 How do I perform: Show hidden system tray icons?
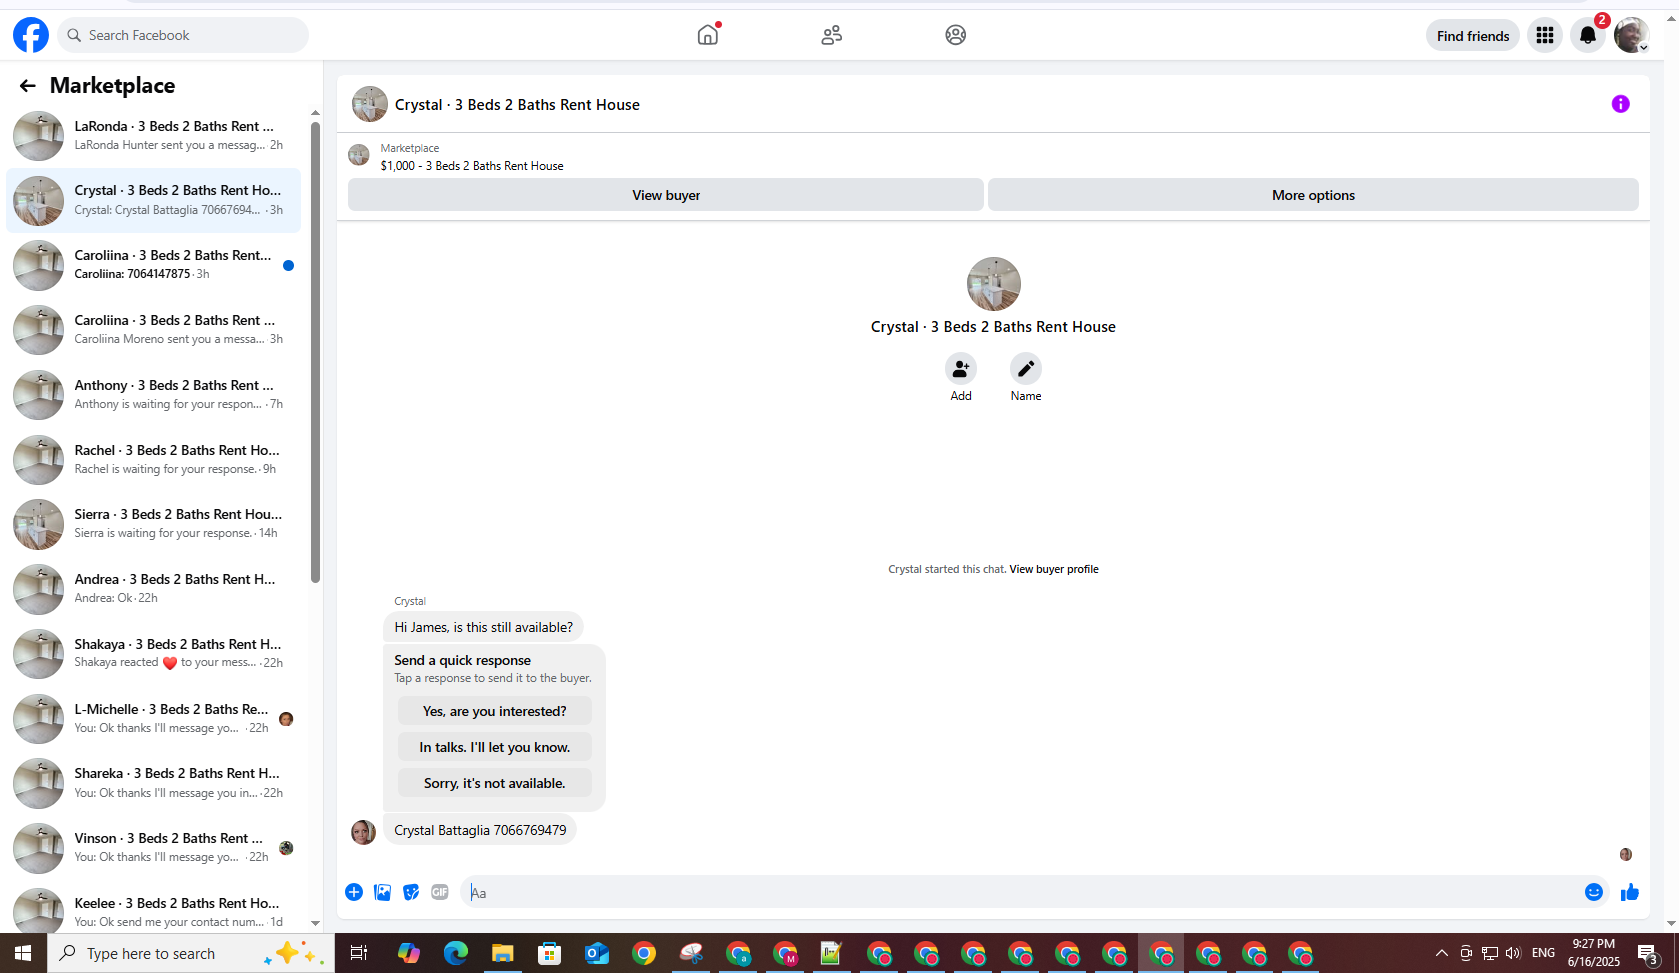click(x=1441, y=953)
